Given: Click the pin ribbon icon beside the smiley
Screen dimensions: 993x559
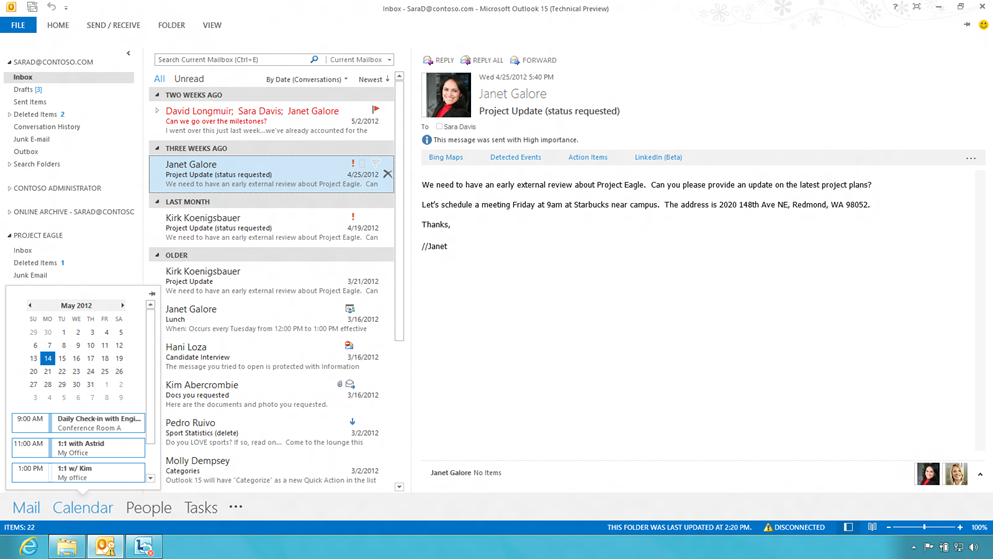Looking at the screenshot, I should 967,25.
